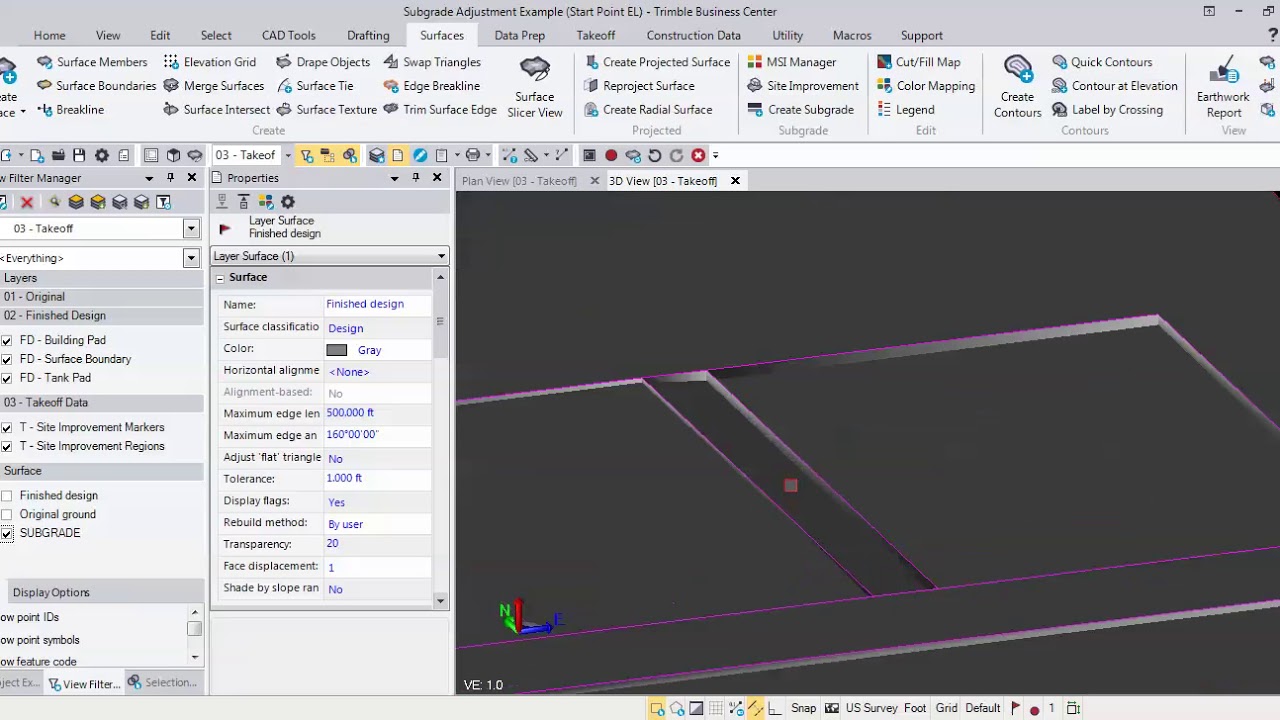1280x720 pixels.
Task: Open Properties pane settings gear icon
Action: [288, 202]
